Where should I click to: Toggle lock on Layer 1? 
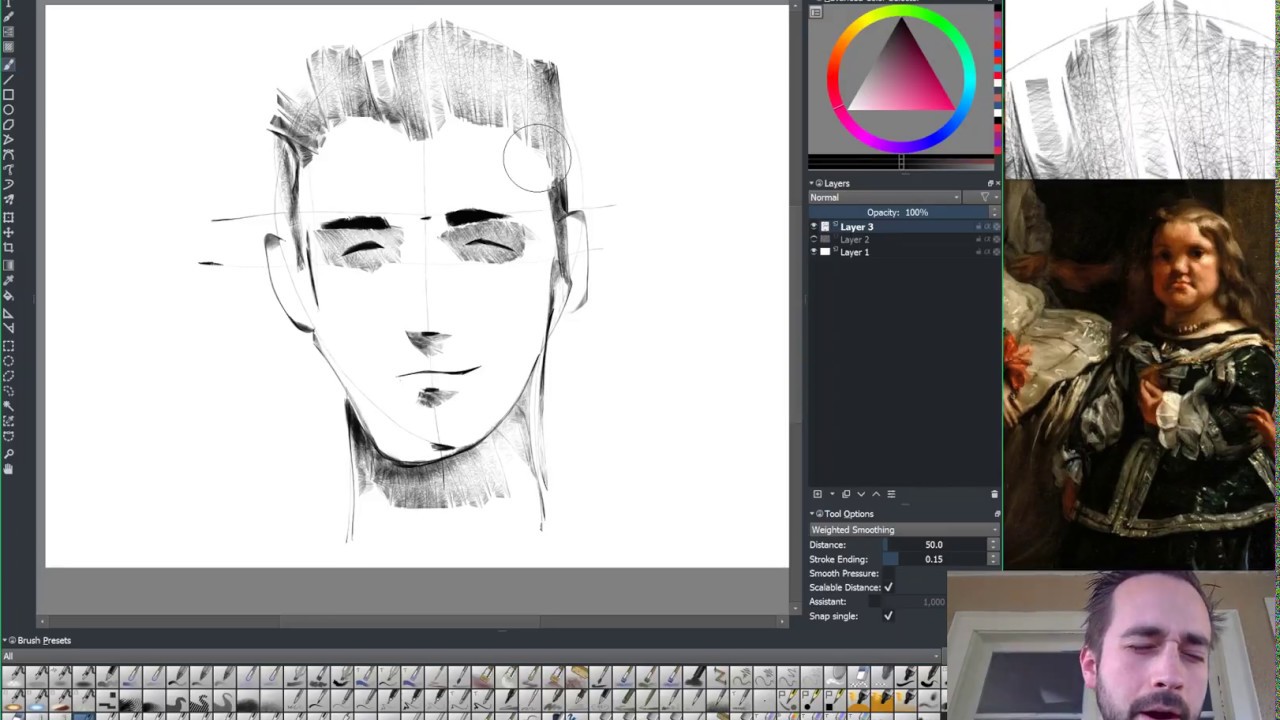click(x=978, y=252)
